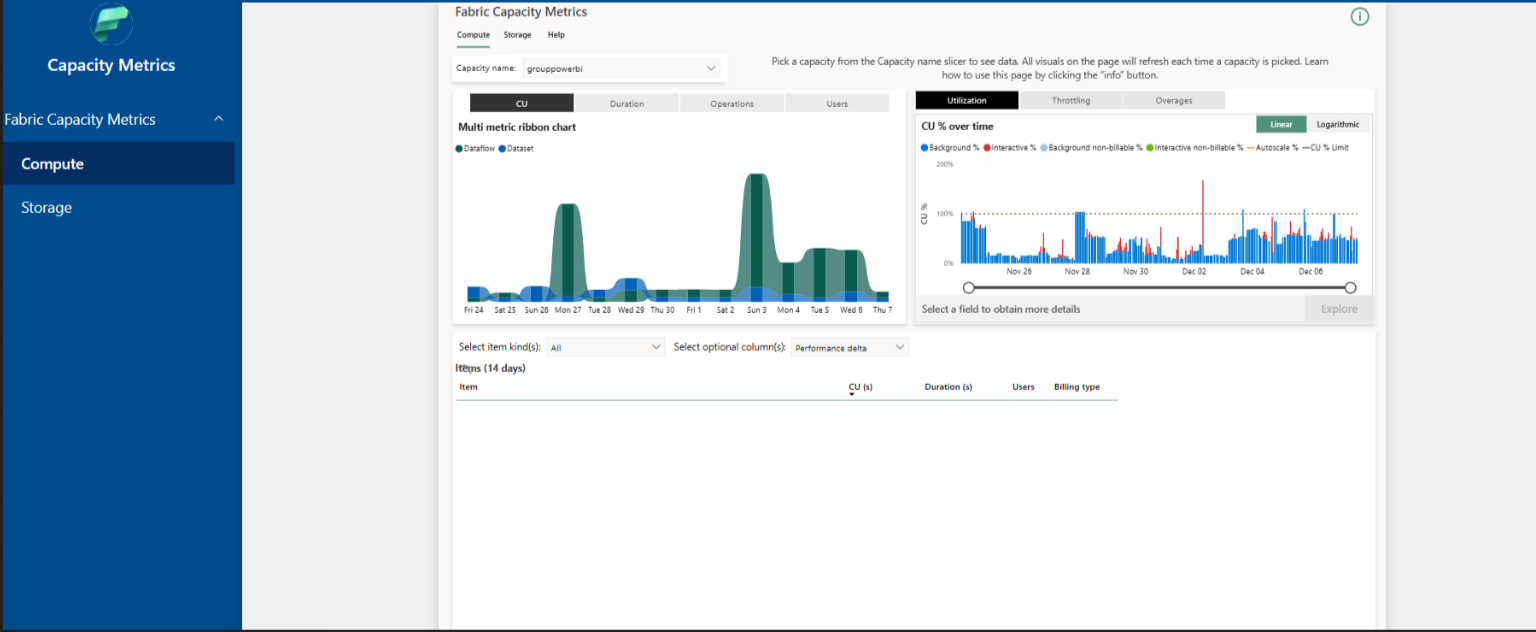Switch ribbon chart to Duration metric

click(627, 103)
